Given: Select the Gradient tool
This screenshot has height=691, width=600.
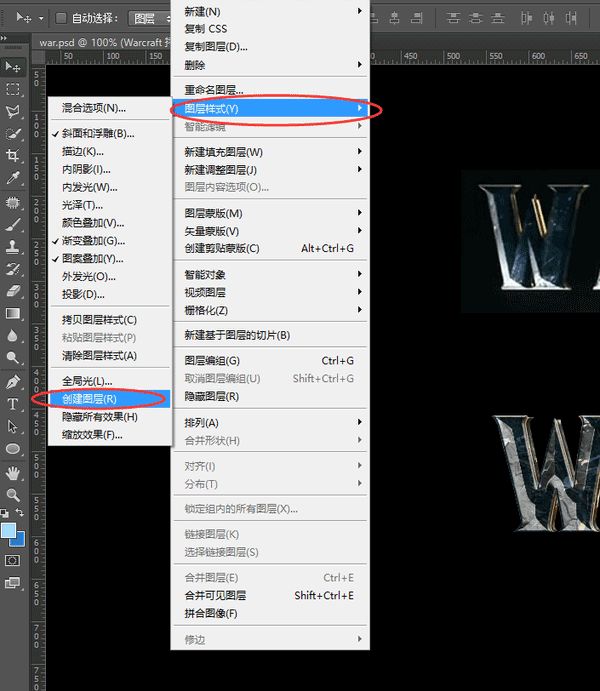Looking at the screenshot, I should 12,313.
